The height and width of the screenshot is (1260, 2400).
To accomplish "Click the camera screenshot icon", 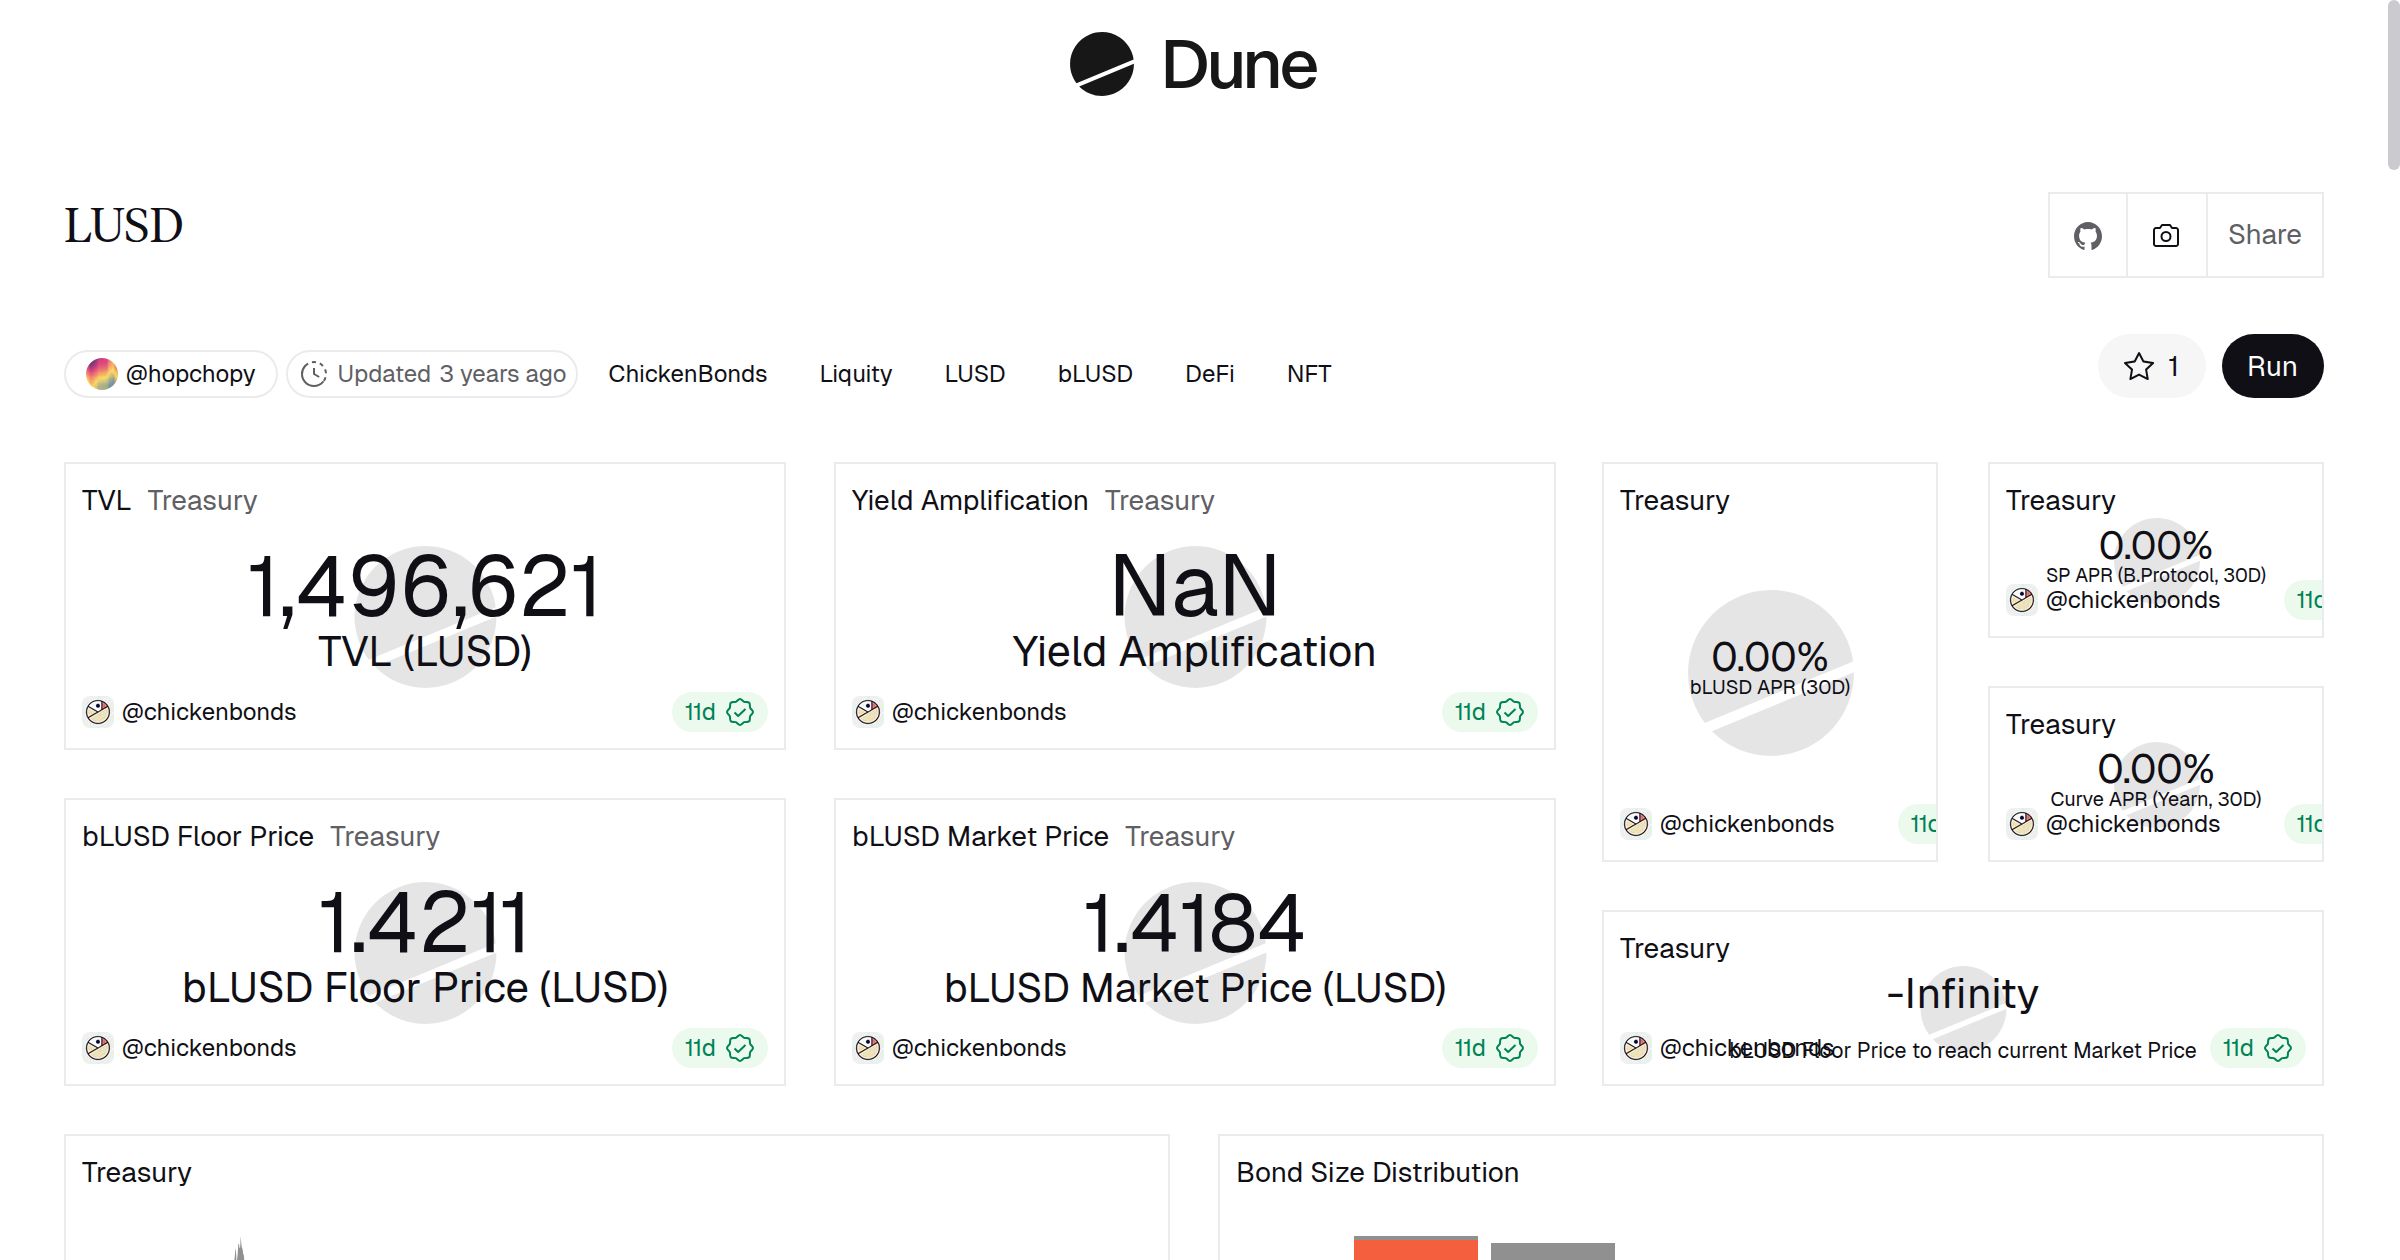I will [2166, 236].
